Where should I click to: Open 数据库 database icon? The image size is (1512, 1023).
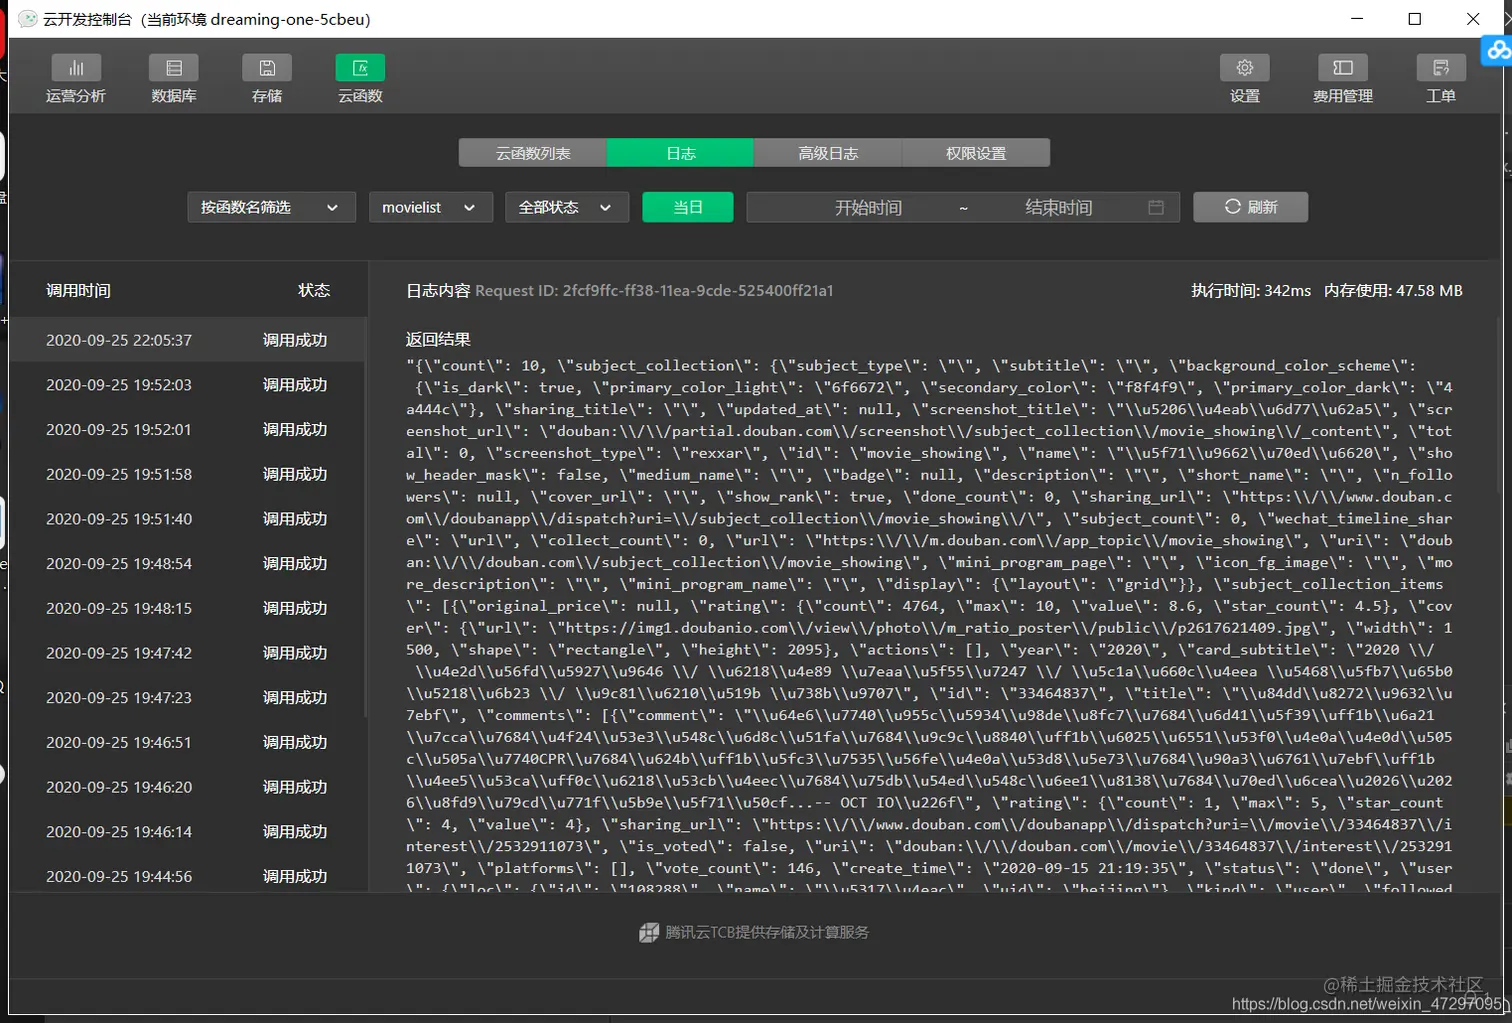[174, 68]
